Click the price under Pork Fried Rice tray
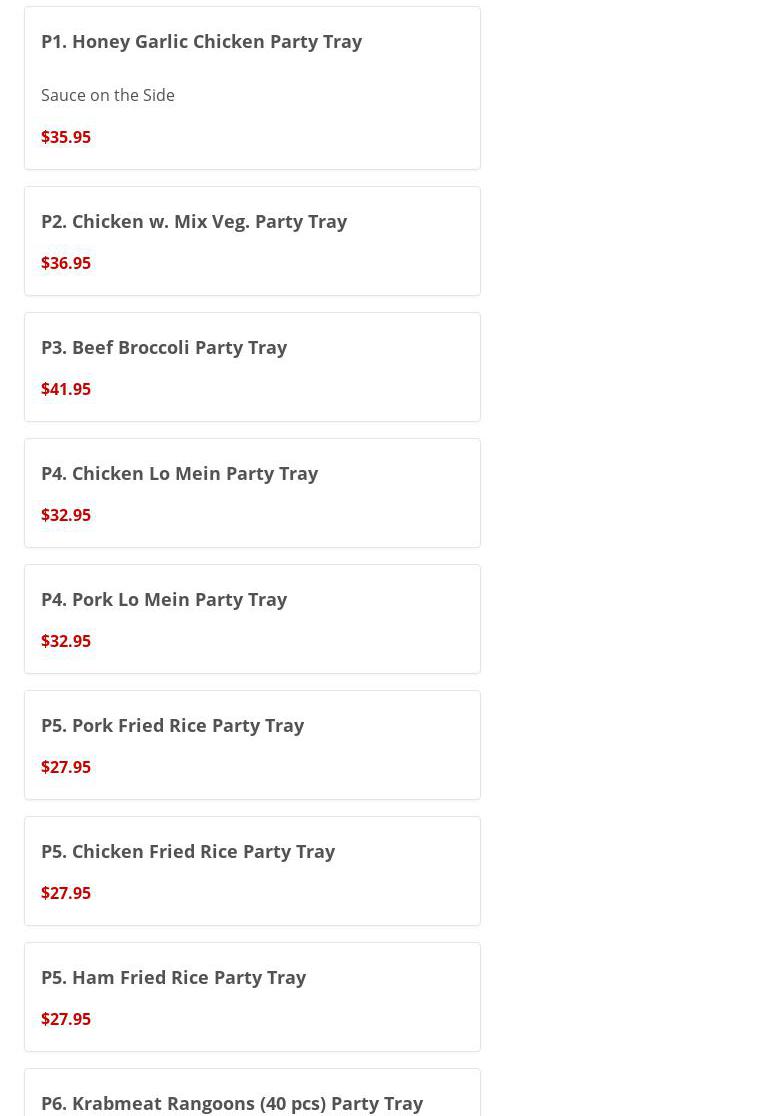 (x=66, y=767)
